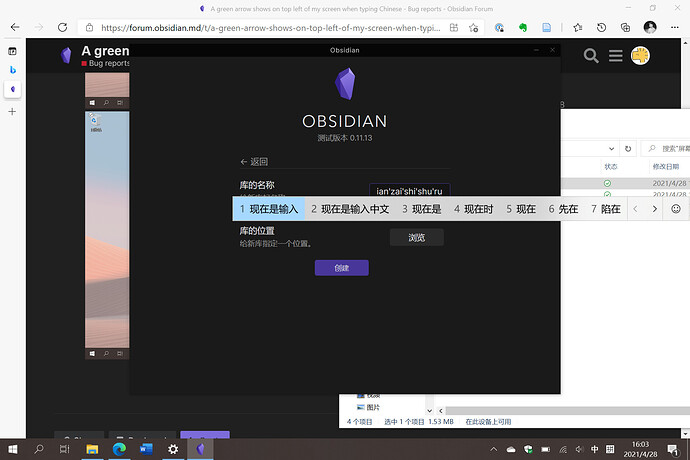The image size is (690, 460).
Task: Open the forum hamburger menu
Action: point(615,56)
